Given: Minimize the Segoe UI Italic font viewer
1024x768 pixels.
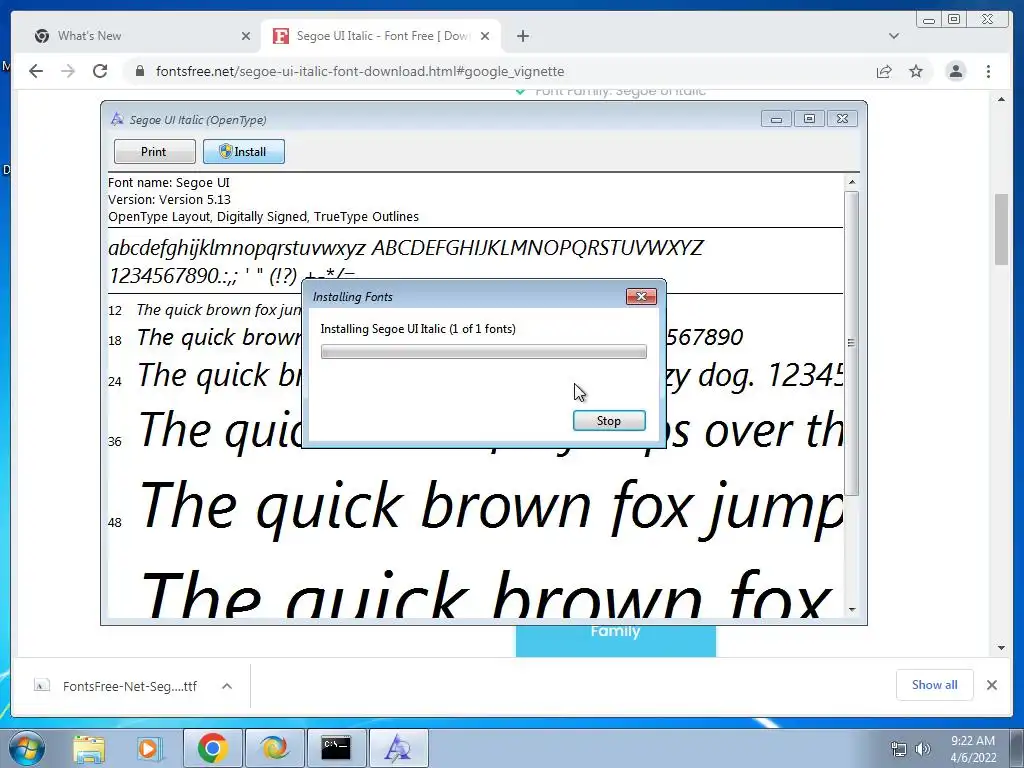Looking at the screenshot, I should [776, 119].
